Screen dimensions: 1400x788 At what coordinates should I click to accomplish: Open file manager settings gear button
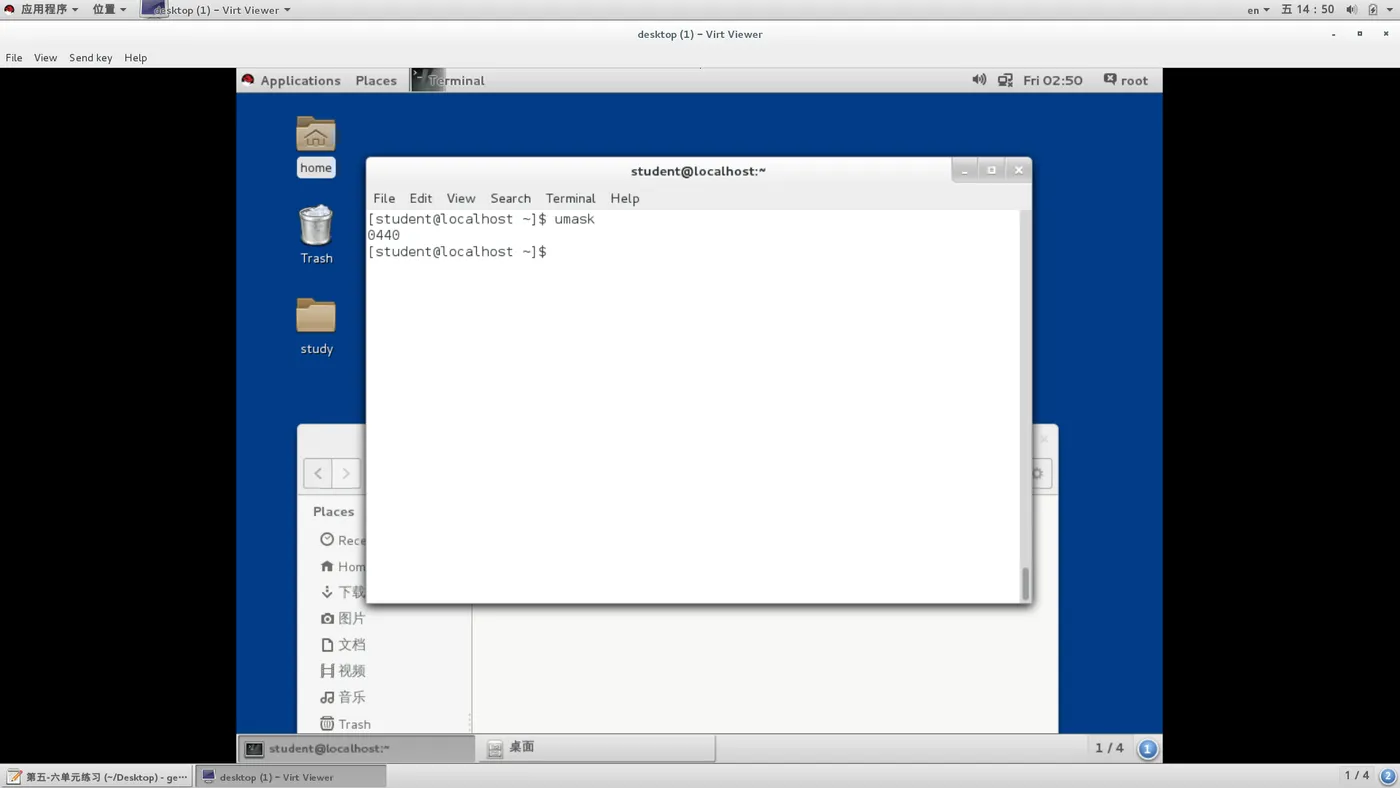(x=1038, y=473)
